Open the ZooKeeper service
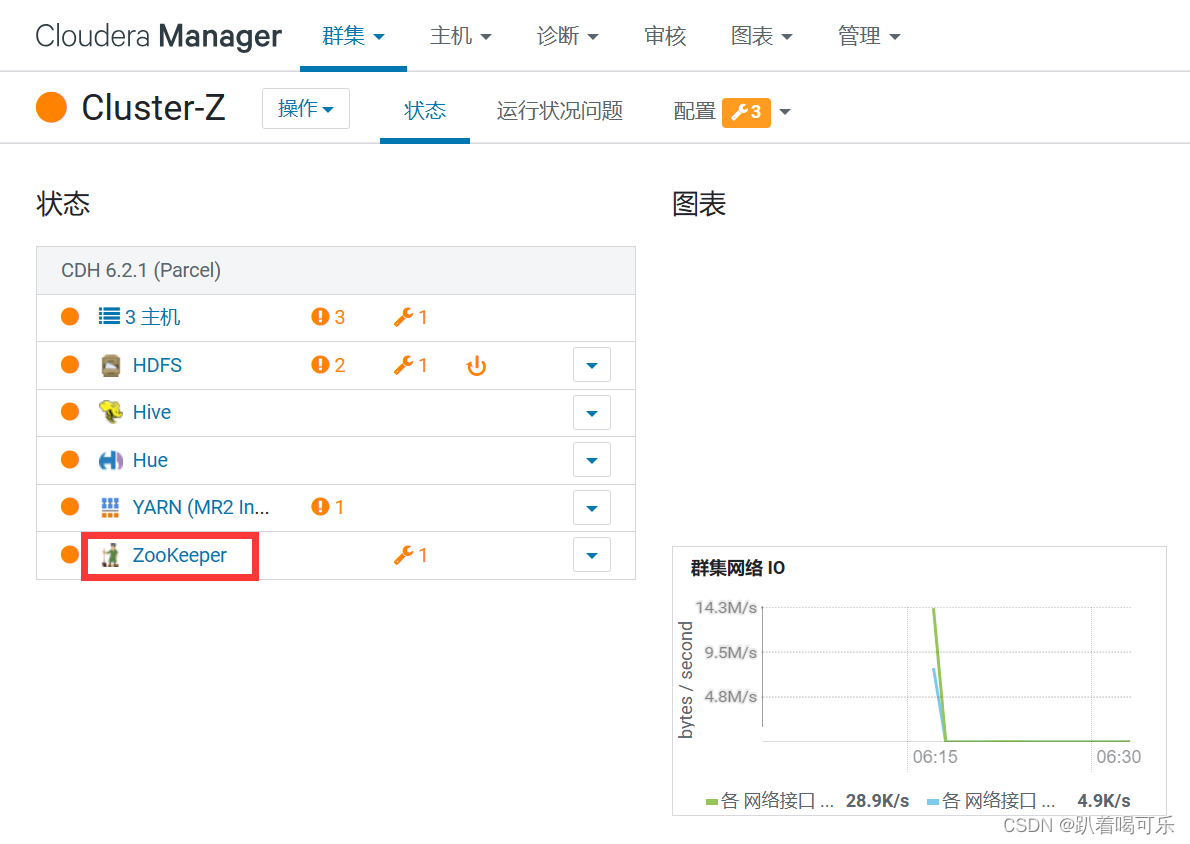 pos(180,555)
